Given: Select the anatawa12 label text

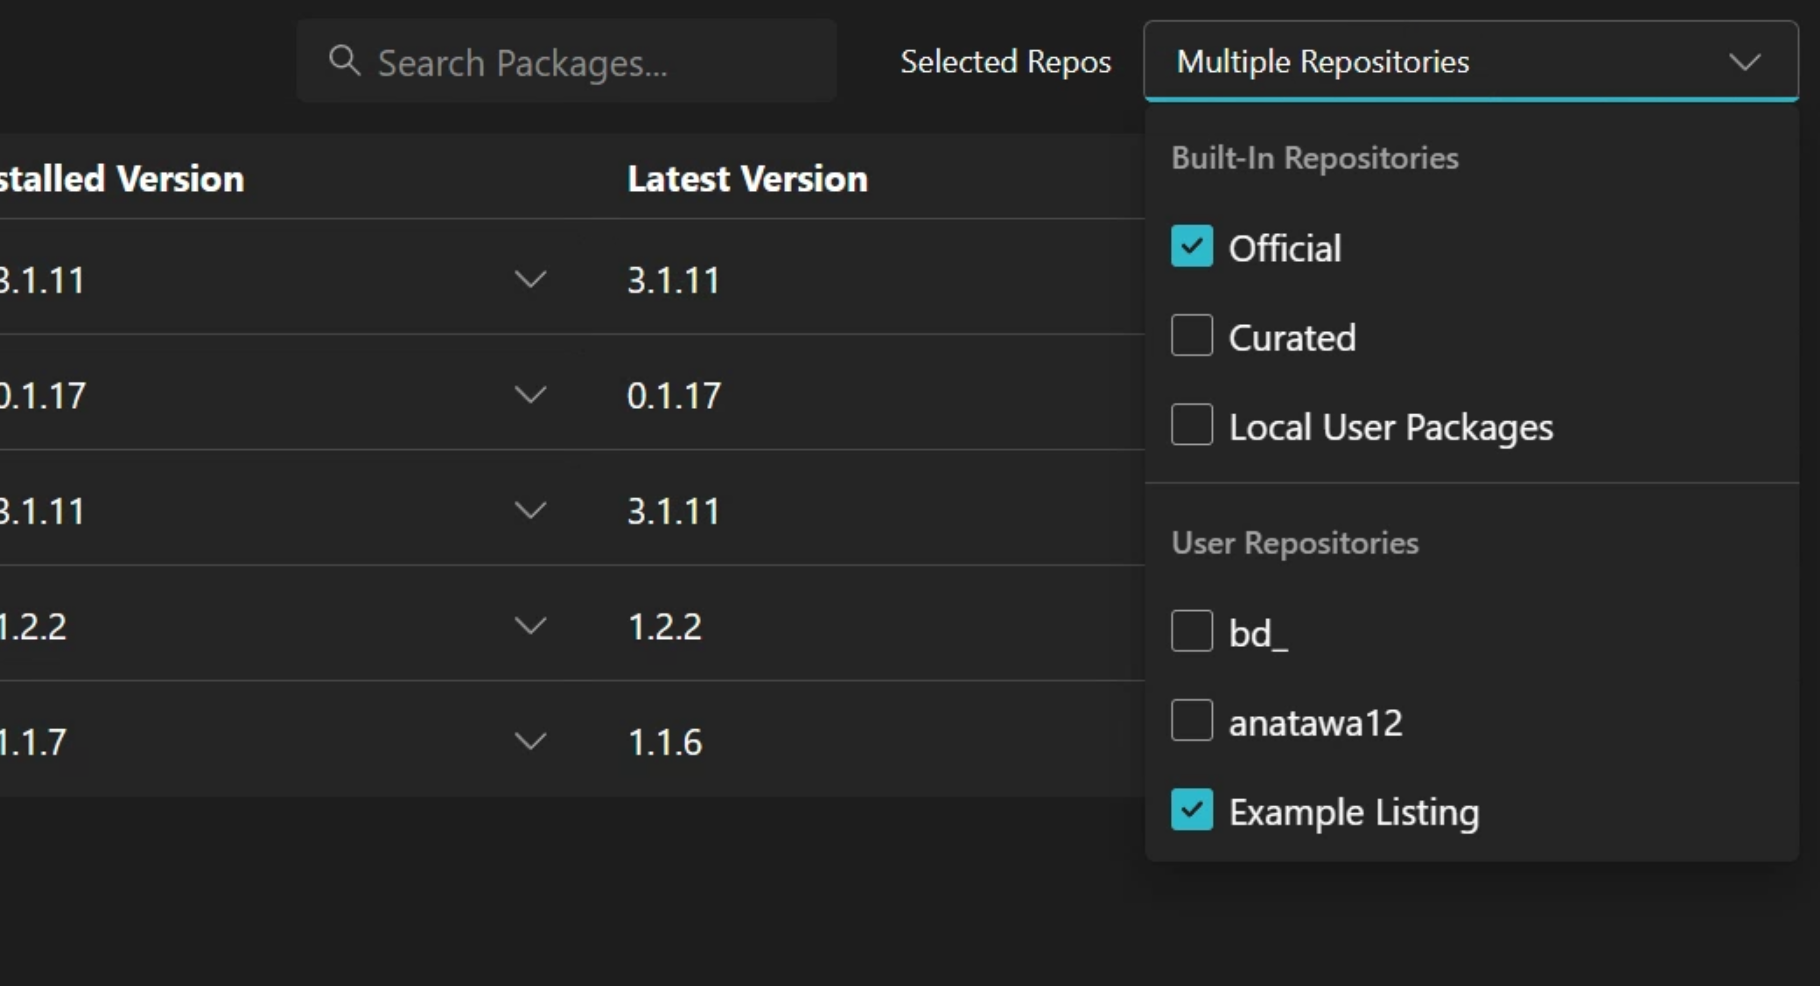Looking at the screenshot, I should point(1316,722).
